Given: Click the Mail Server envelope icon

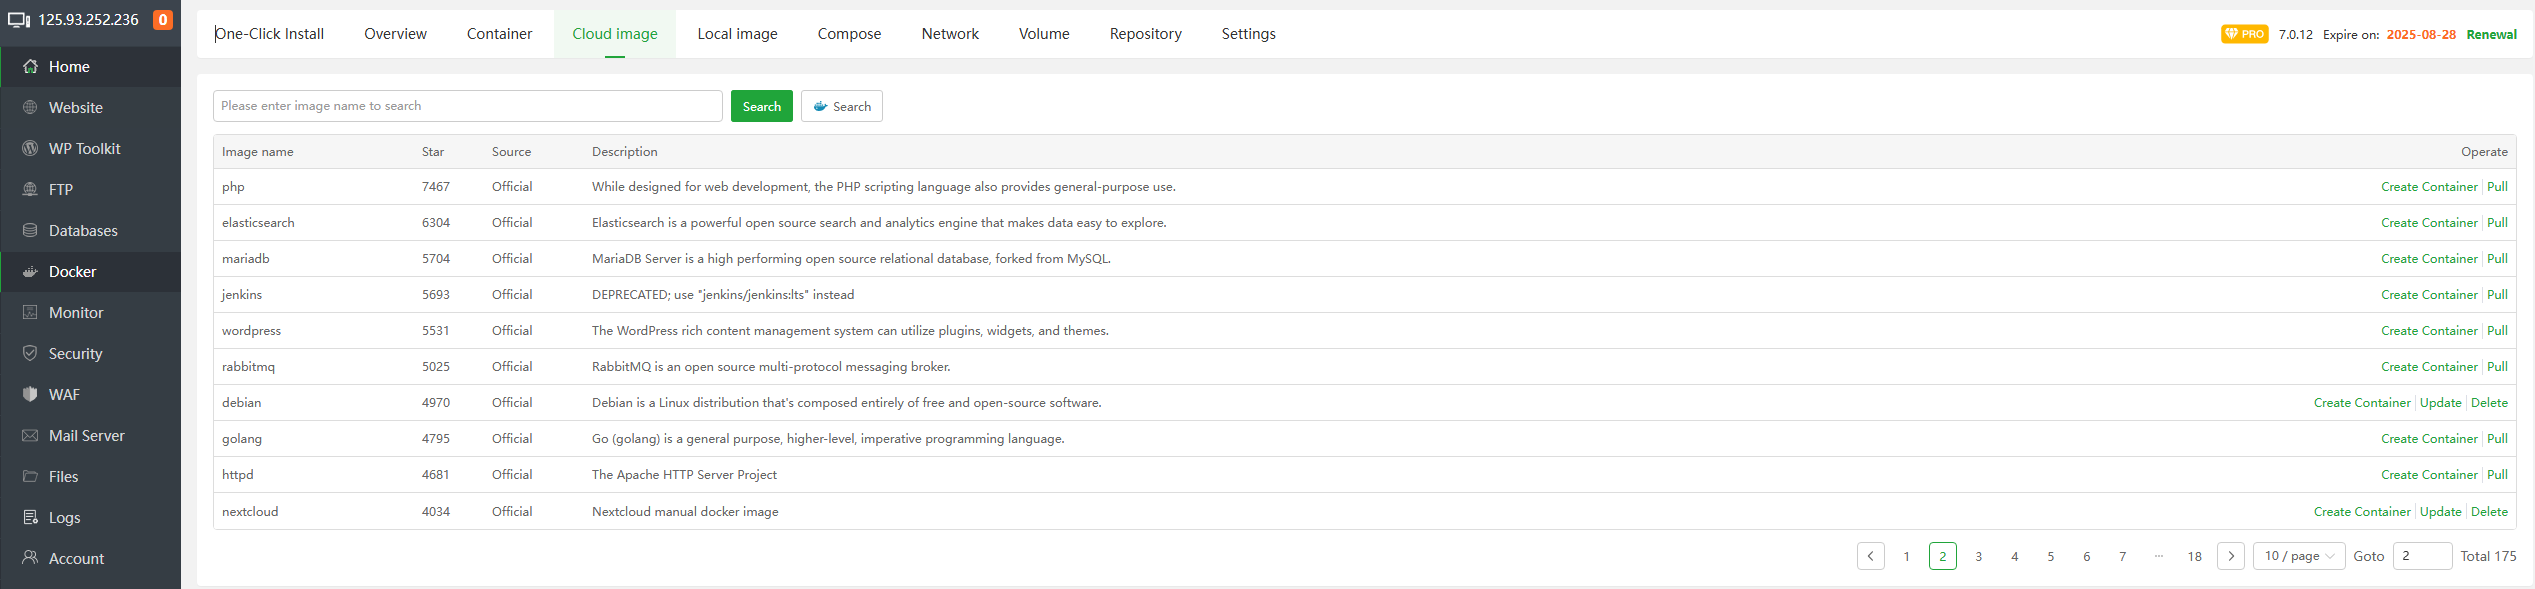Looking at the screenshot, I should point(30,436).
